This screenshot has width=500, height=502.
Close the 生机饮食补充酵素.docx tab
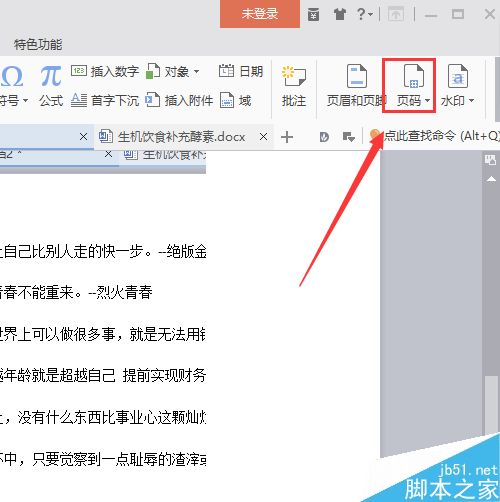point(263,137)
